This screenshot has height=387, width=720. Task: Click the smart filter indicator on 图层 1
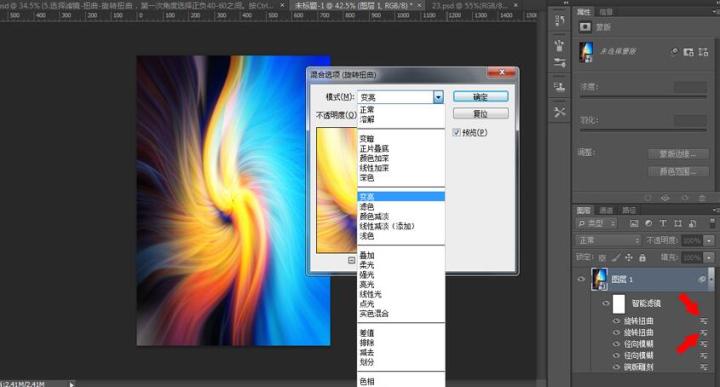click(702, 279)
